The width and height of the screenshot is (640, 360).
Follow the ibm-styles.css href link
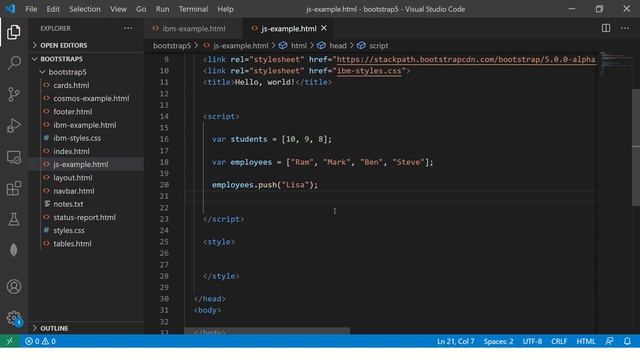(x=369, y=71)
